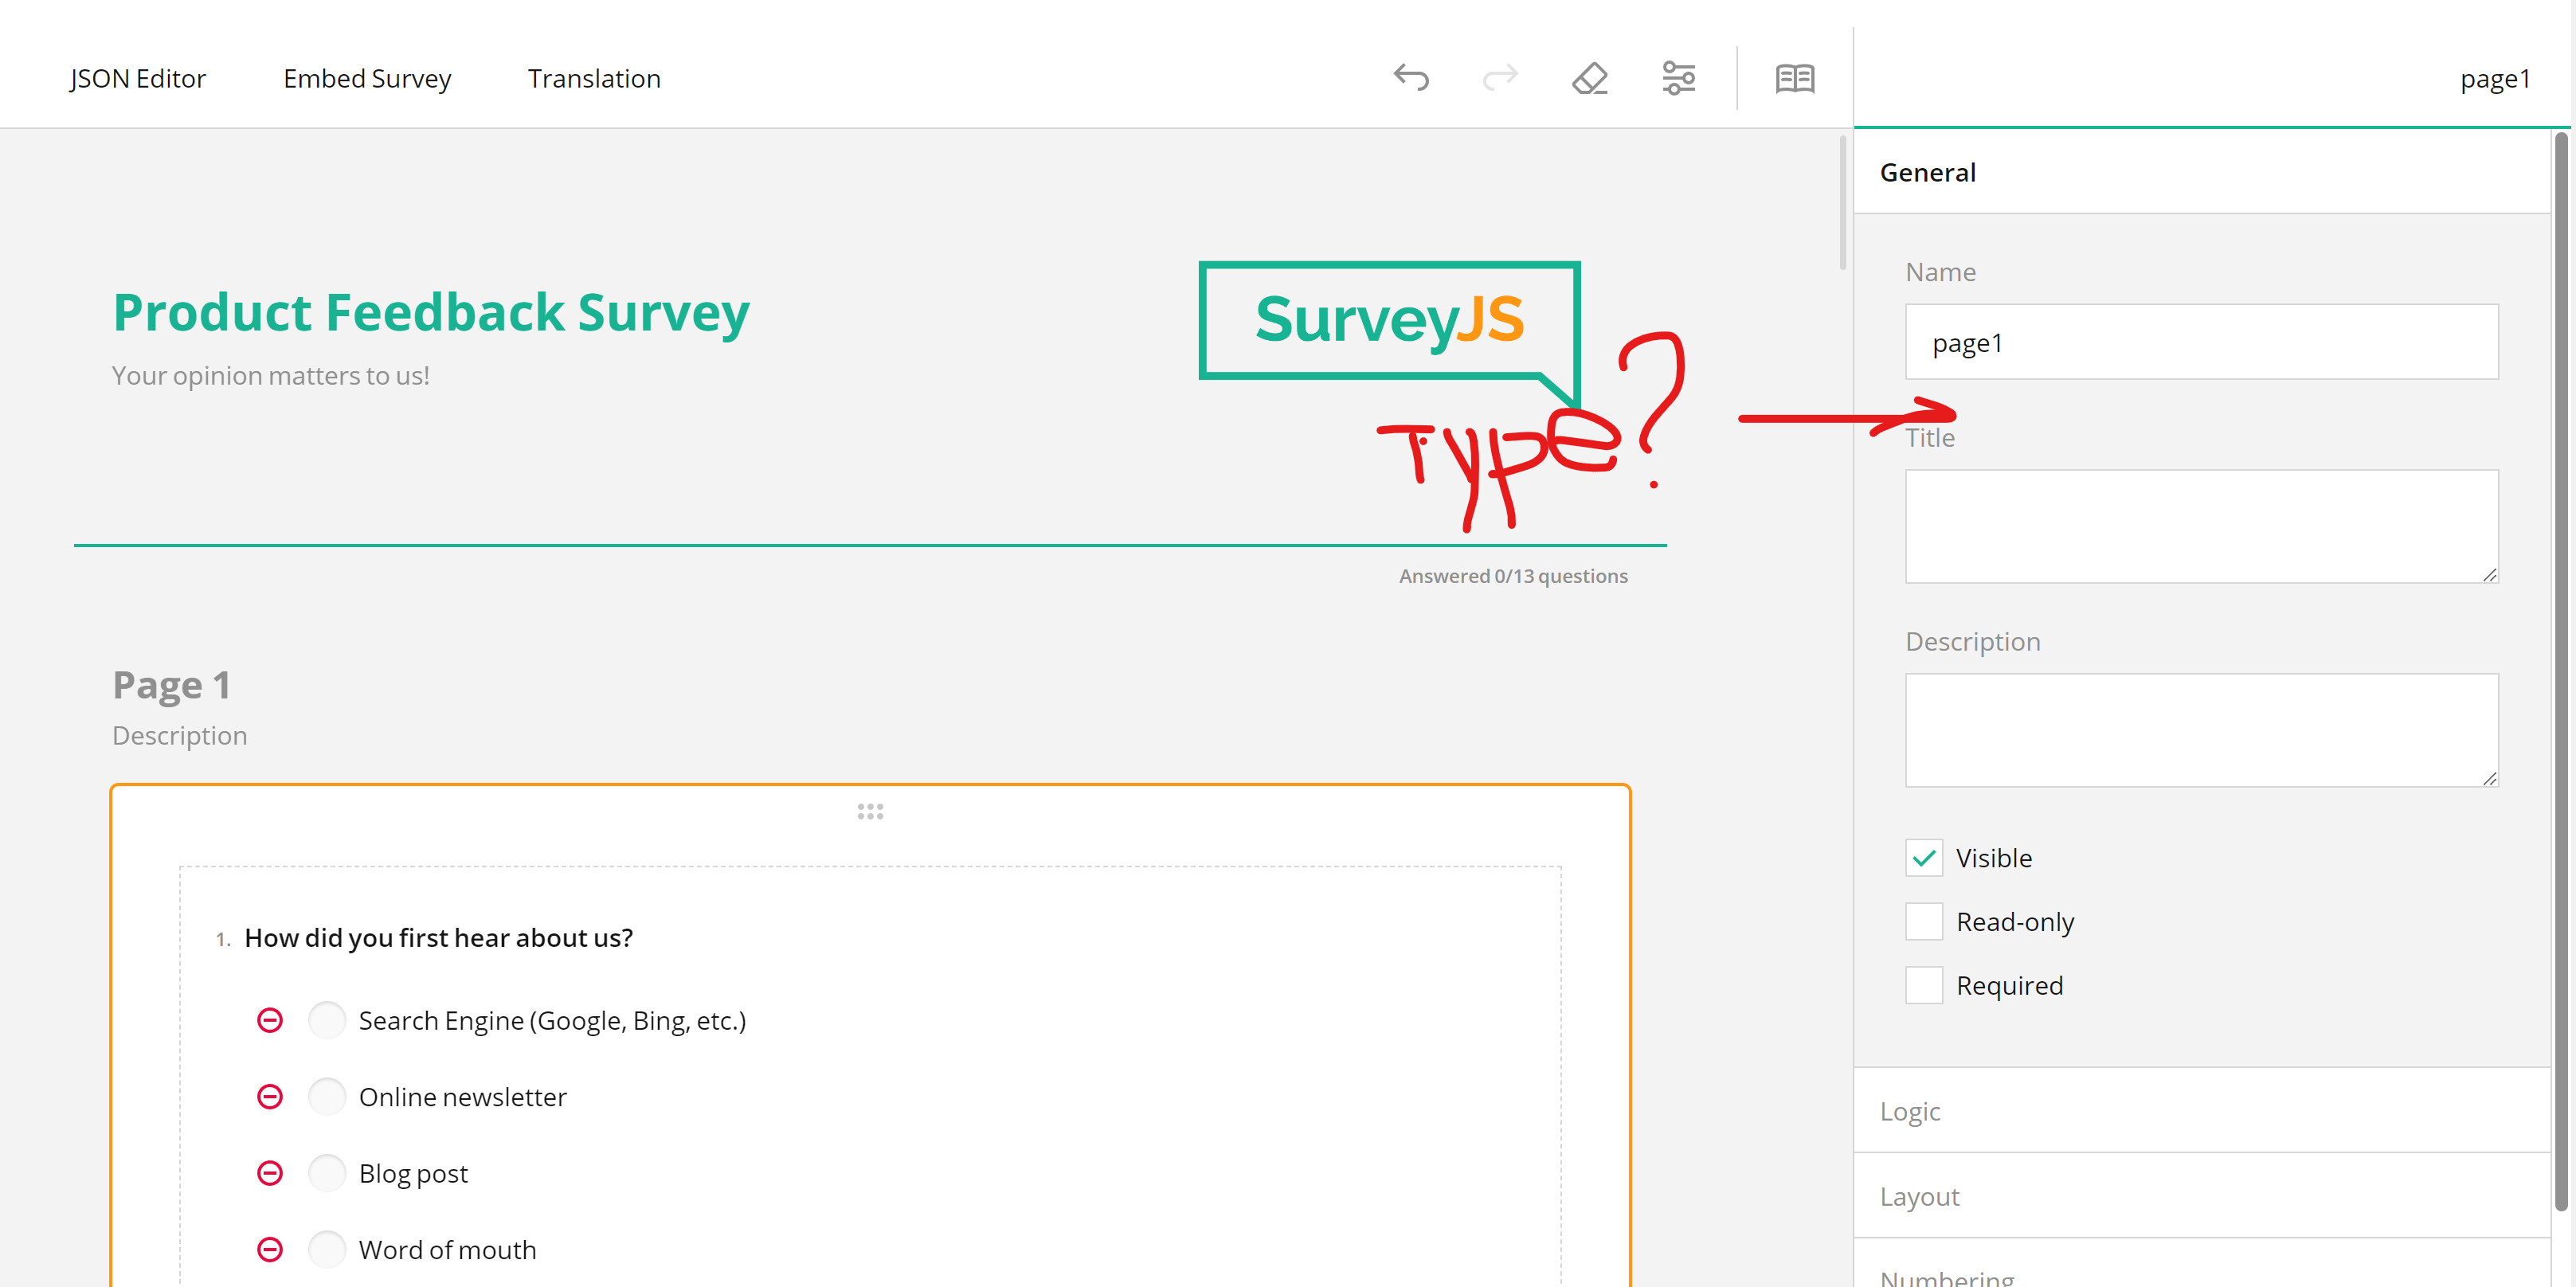Click the open book reader icon
Screen dimensions: 2576x1287
pyautogui.click(x=1793, y=78)
